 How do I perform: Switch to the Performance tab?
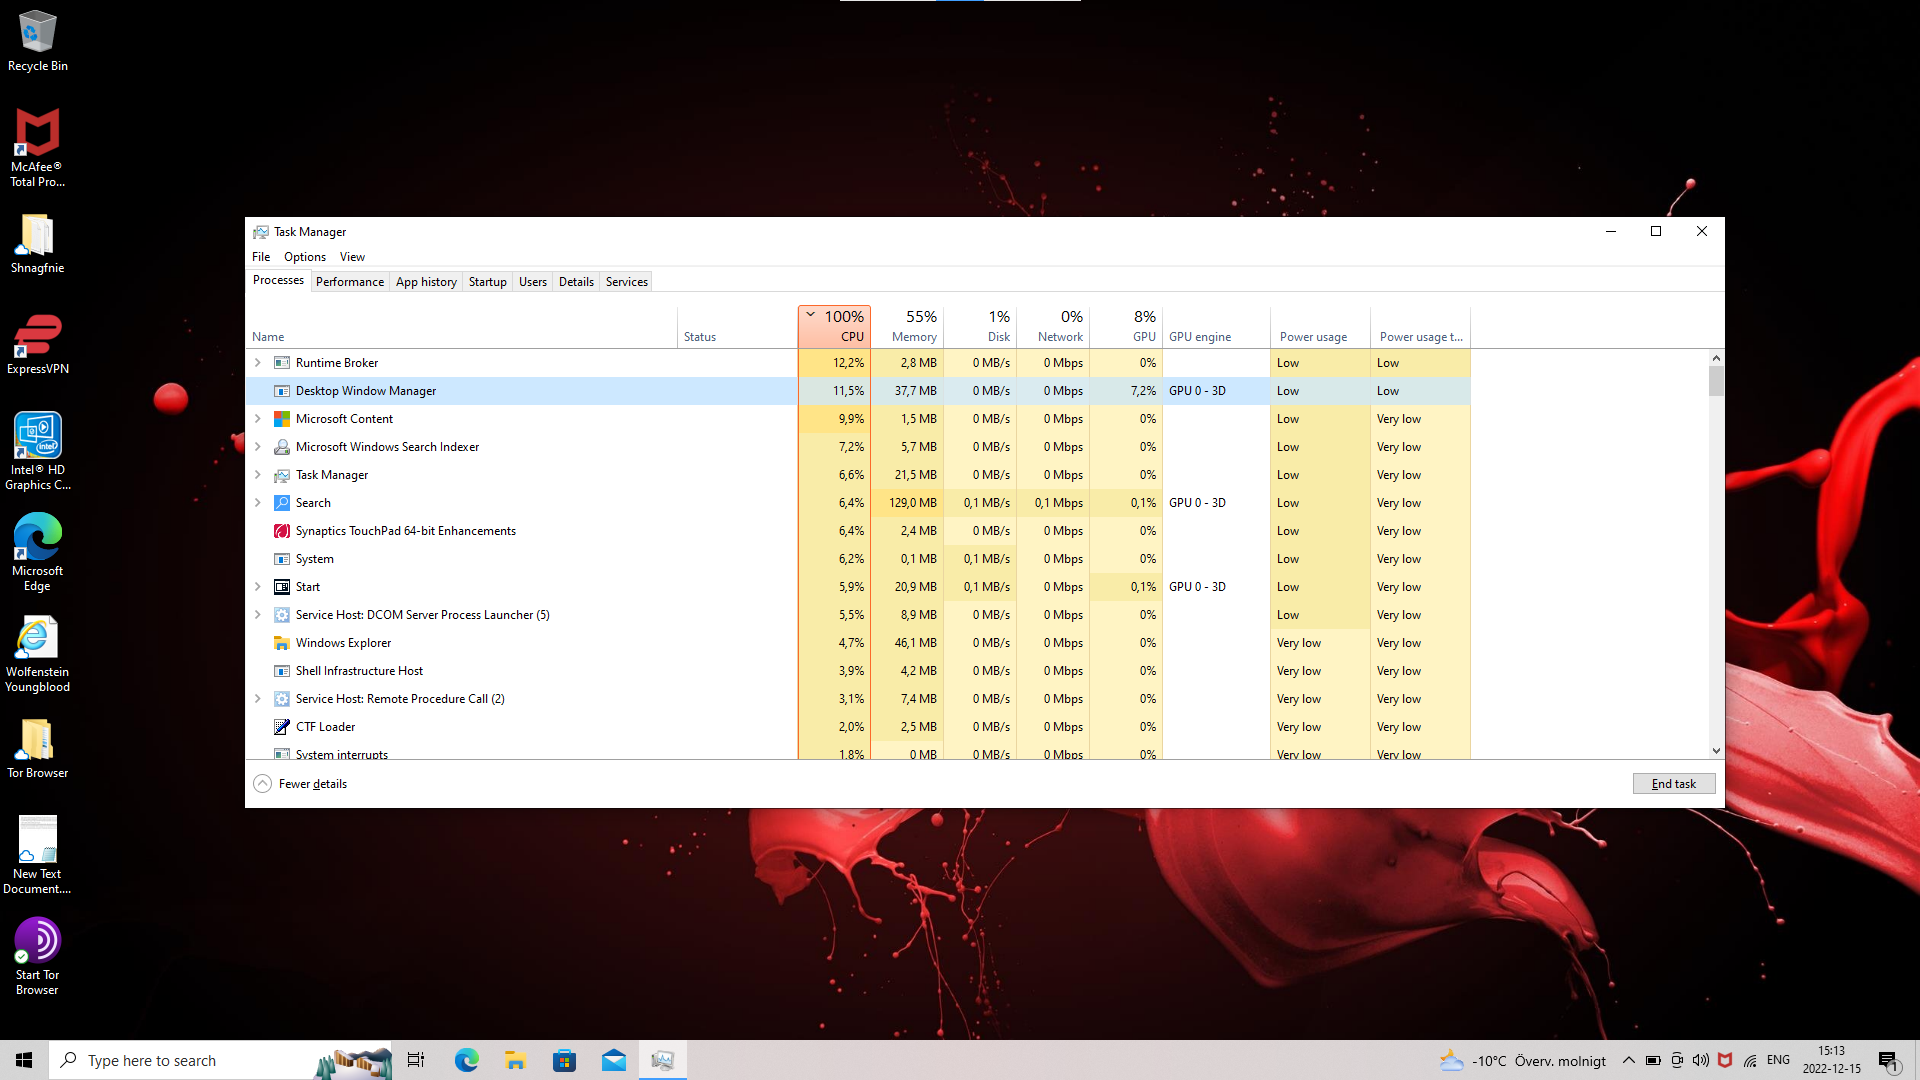(349, 282)
